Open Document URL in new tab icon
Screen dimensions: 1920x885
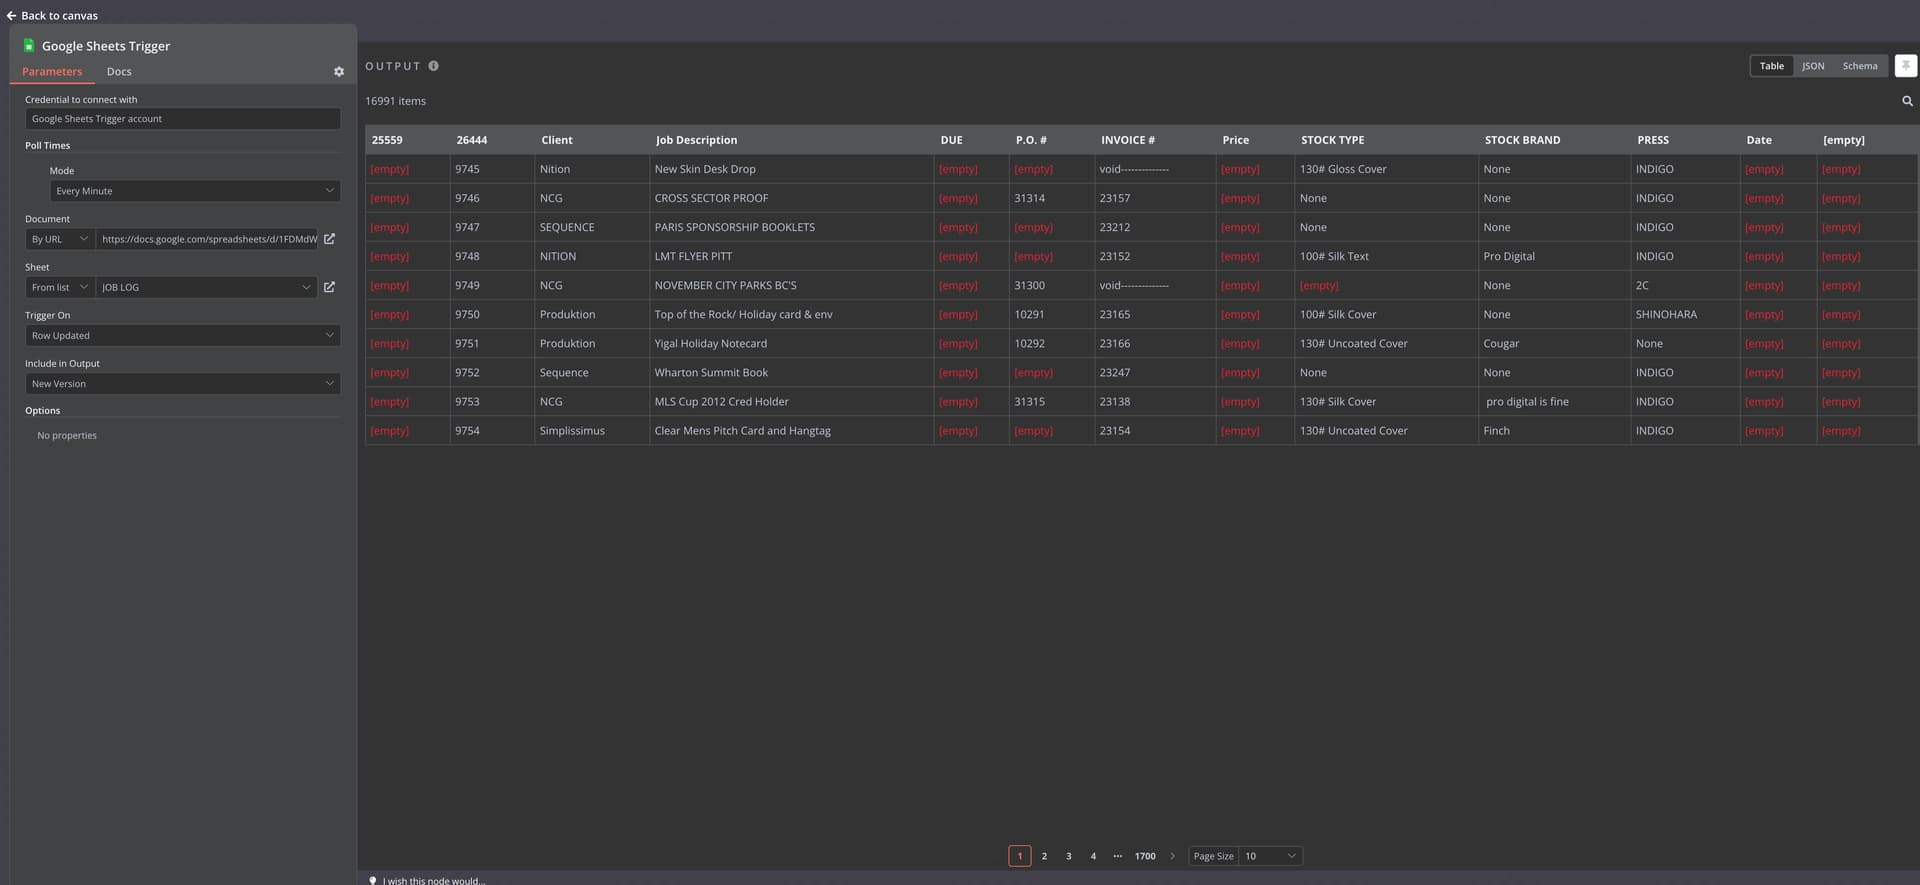329,239
